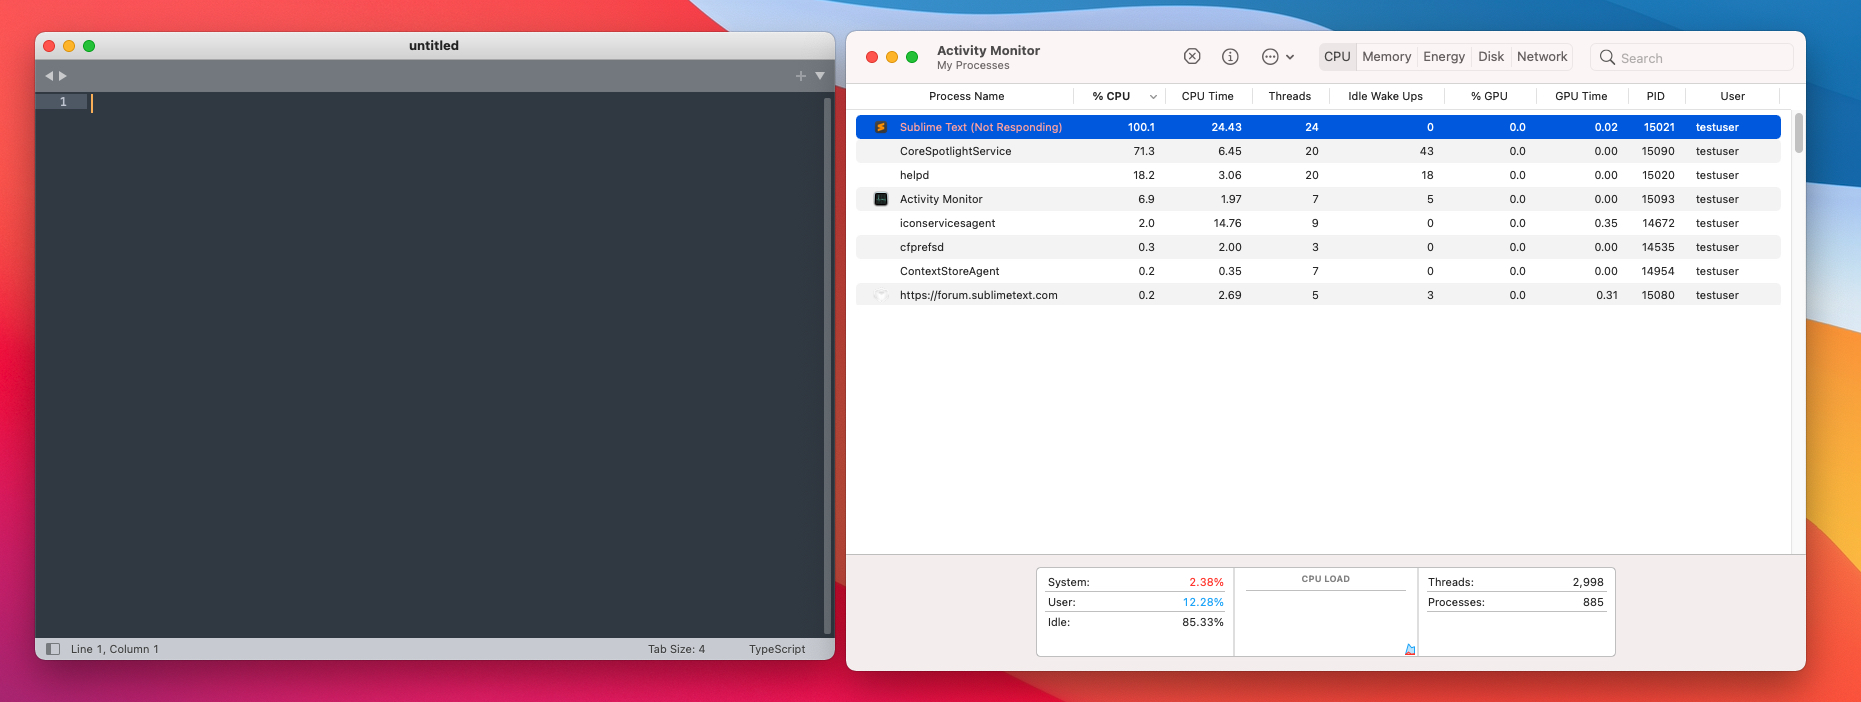
Task: Go forward with the right tab arrow in Sublime
Action: point(63,76)
